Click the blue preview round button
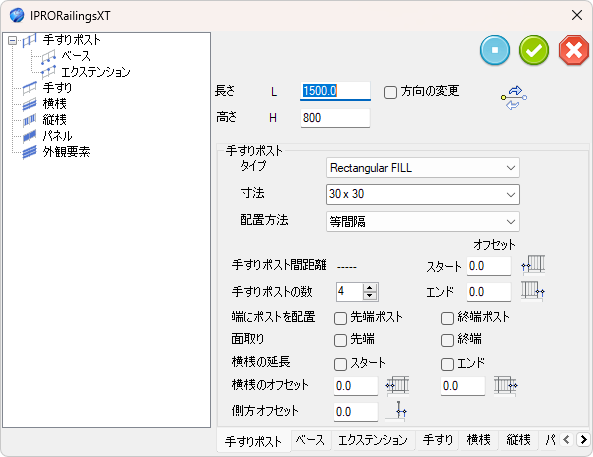This screenshot has height=457, width=593. (495, 50)
